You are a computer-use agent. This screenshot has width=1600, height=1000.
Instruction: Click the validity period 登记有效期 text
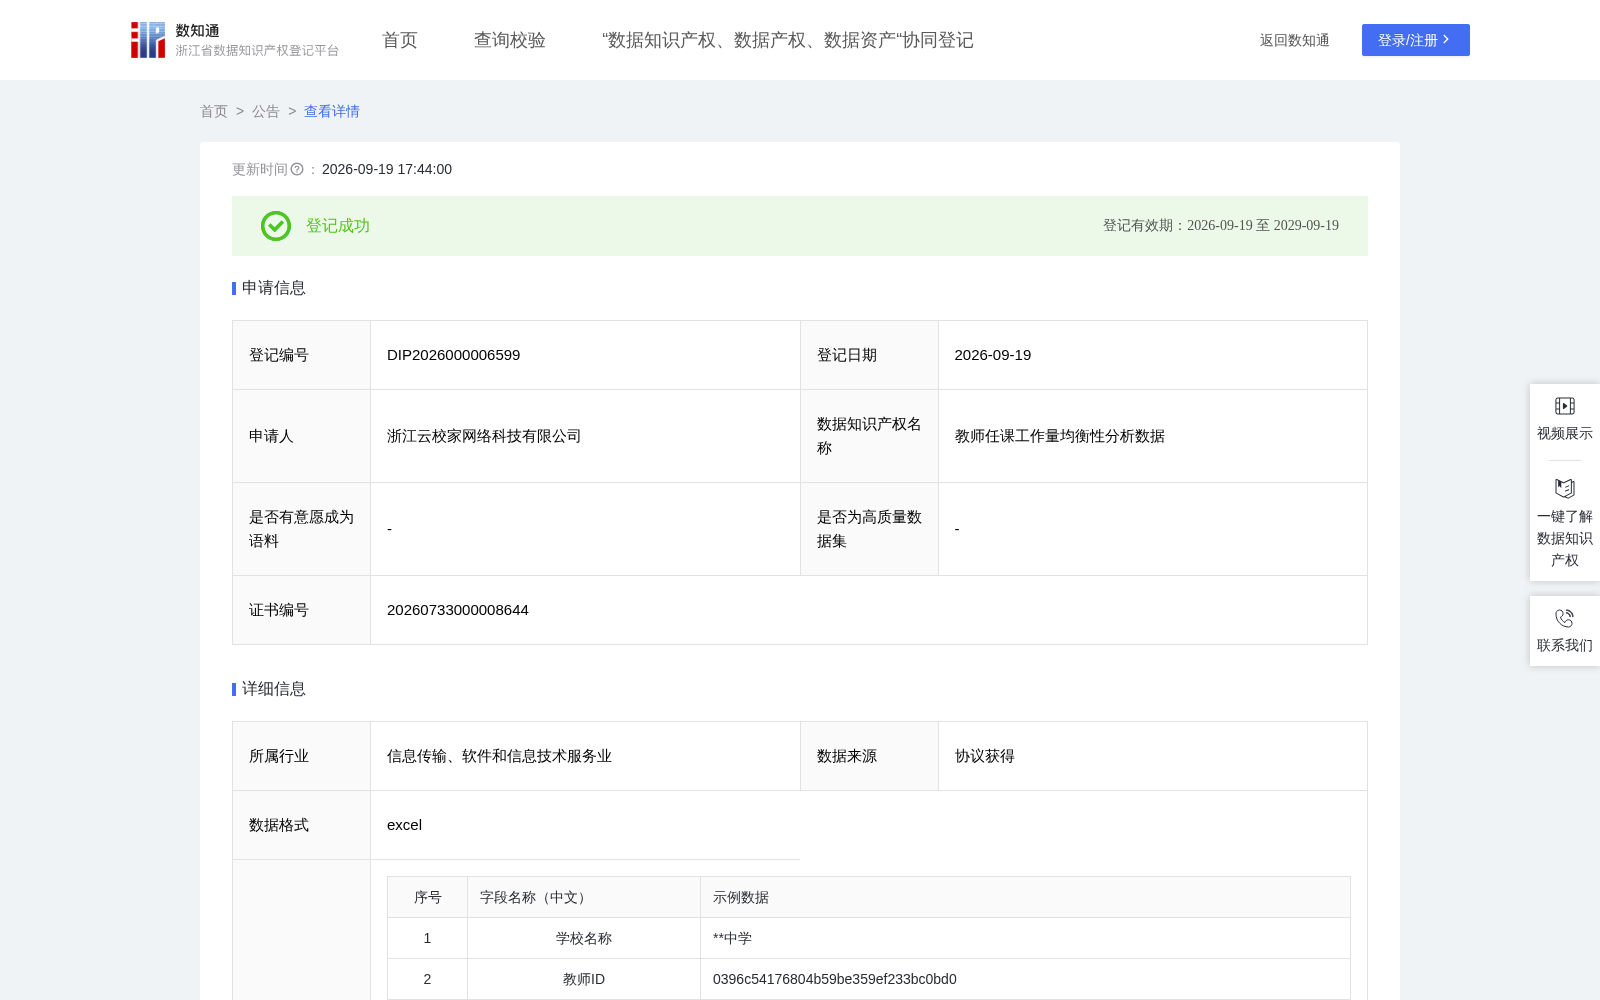pyautogui.click(x=1221, y=226)
